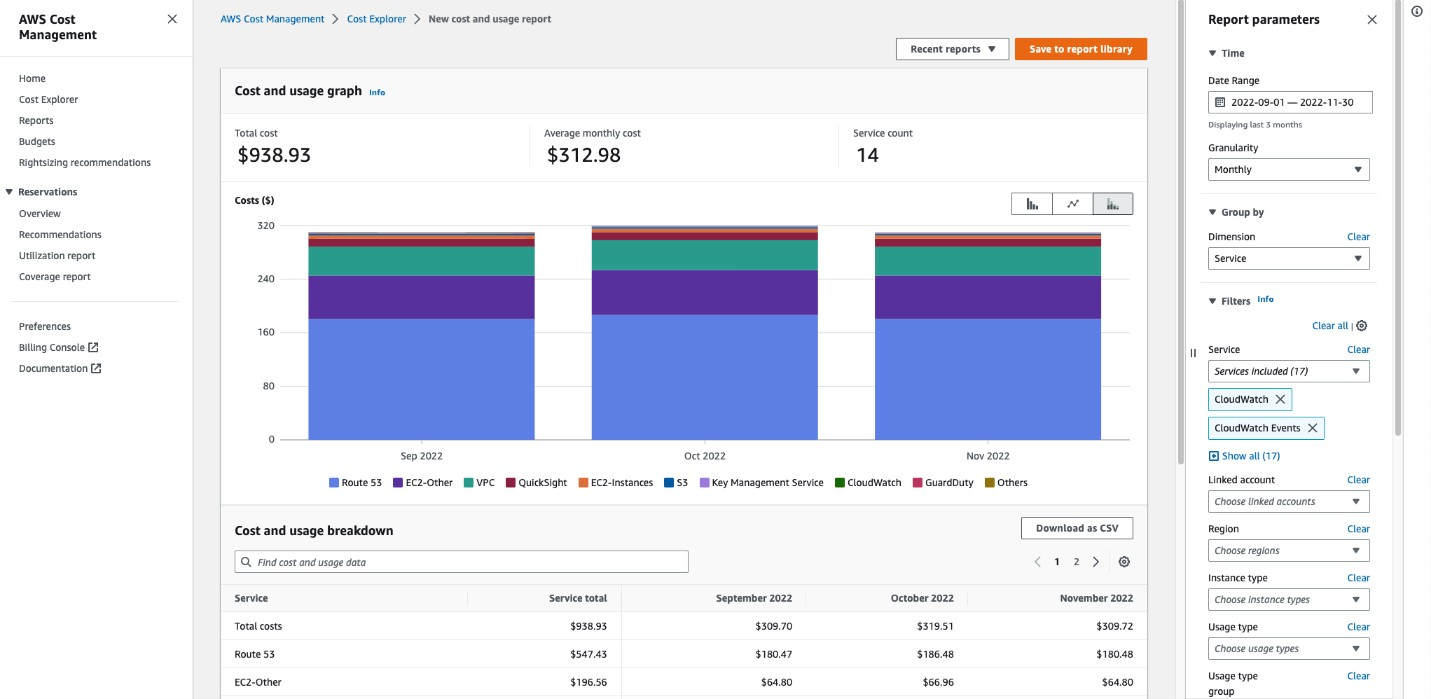Open table preferences gear icon
This screenshot has height=699, width=1431.
tap(1124, 561)
